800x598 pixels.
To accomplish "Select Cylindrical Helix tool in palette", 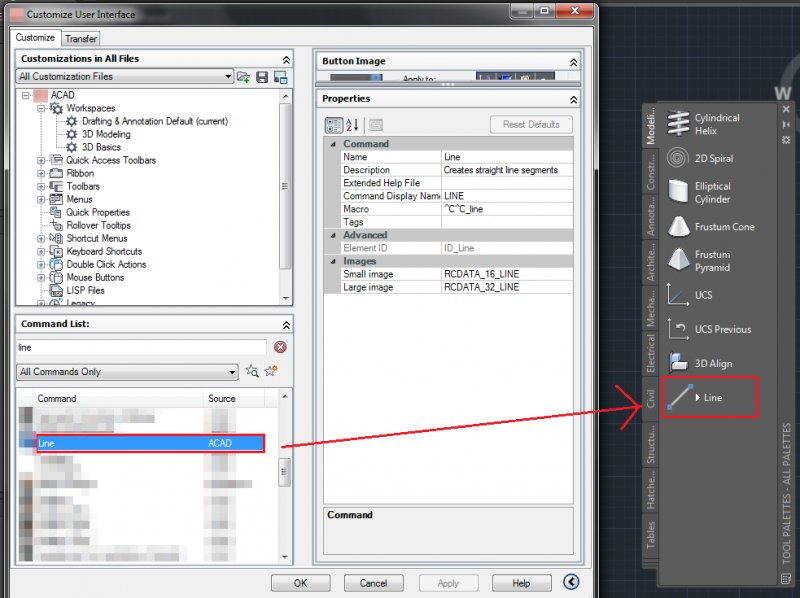I will (678, 123).
